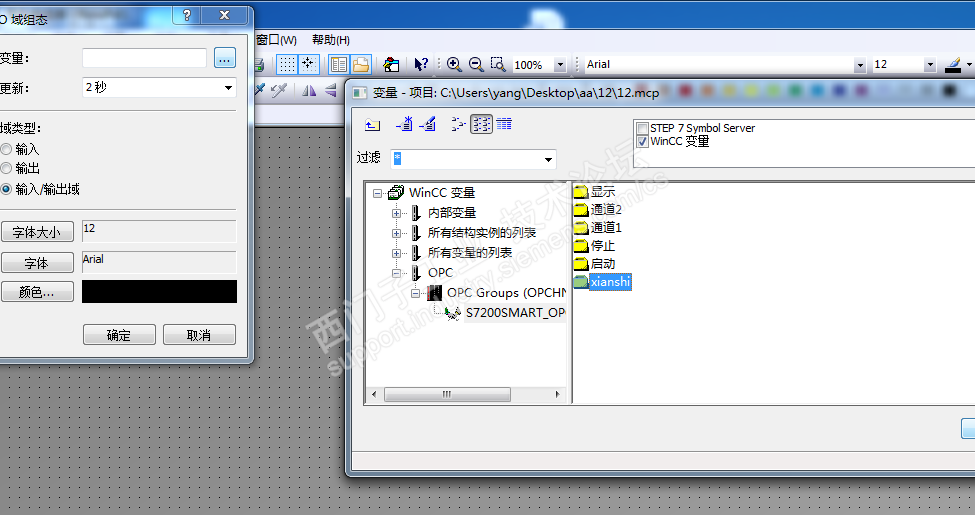Click the create new tag icon

tap(404, 124)
